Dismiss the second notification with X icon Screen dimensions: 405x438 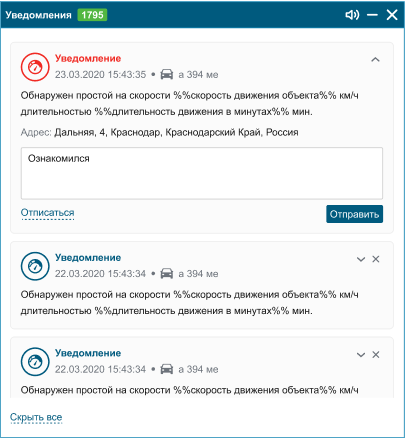(x=376, y=259)
